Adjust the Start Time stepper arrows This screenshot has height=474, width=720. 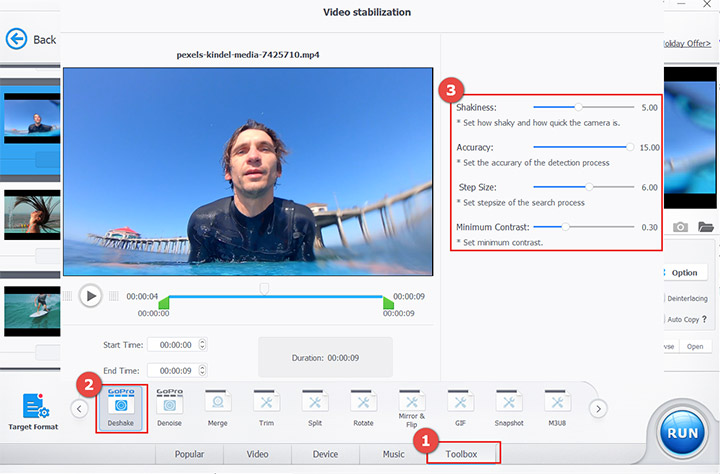202,344
